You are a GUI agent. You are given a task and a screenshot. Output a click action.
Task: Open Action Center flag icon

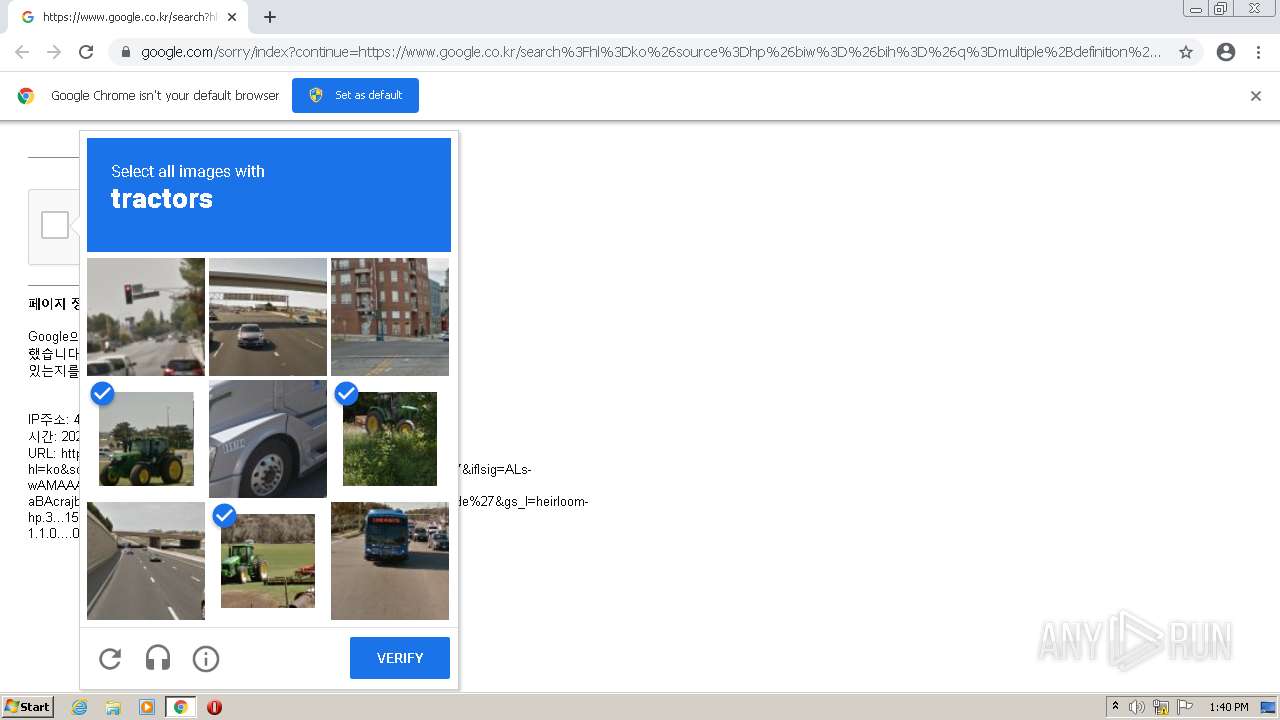[x=1185, y=707]
